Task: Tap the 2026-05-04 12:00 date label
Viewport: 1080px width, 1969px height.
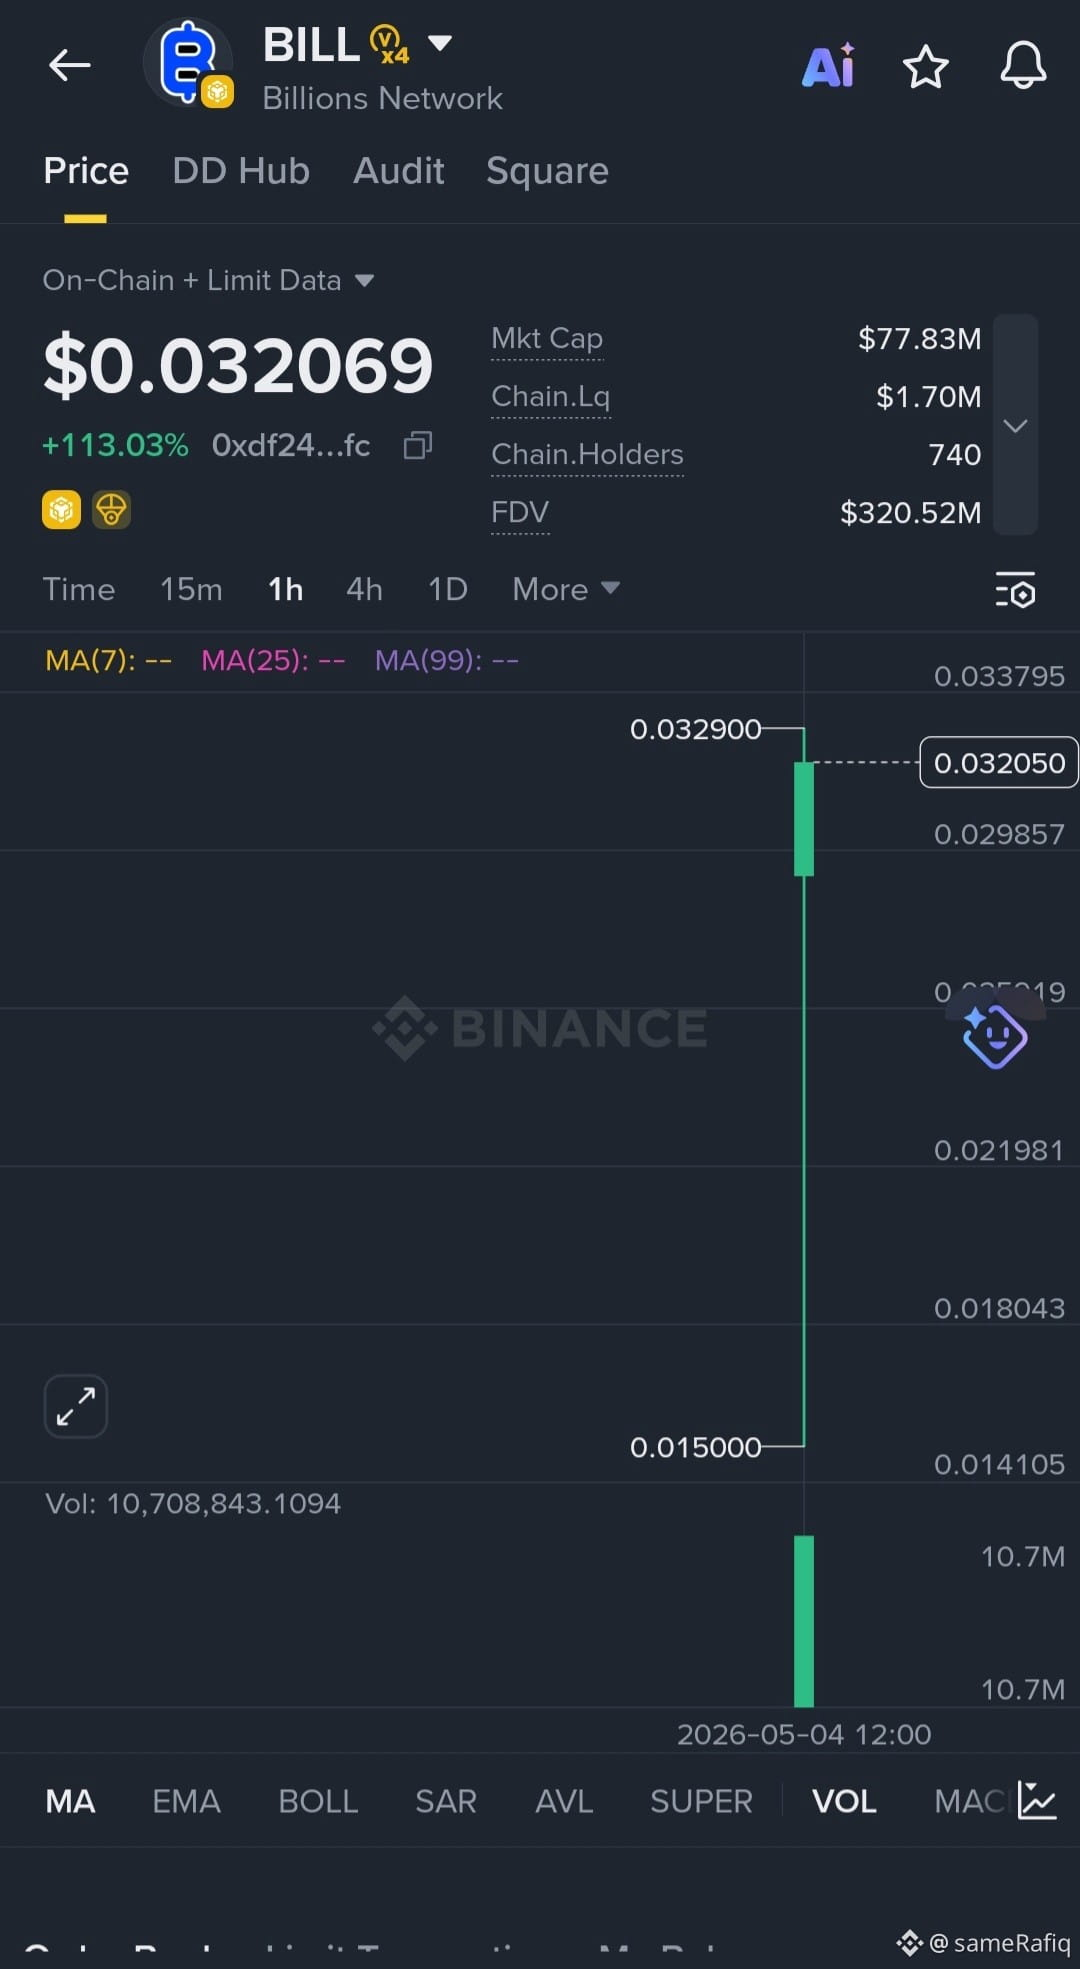Action: pyautogui.click(x=804, y=1735)
